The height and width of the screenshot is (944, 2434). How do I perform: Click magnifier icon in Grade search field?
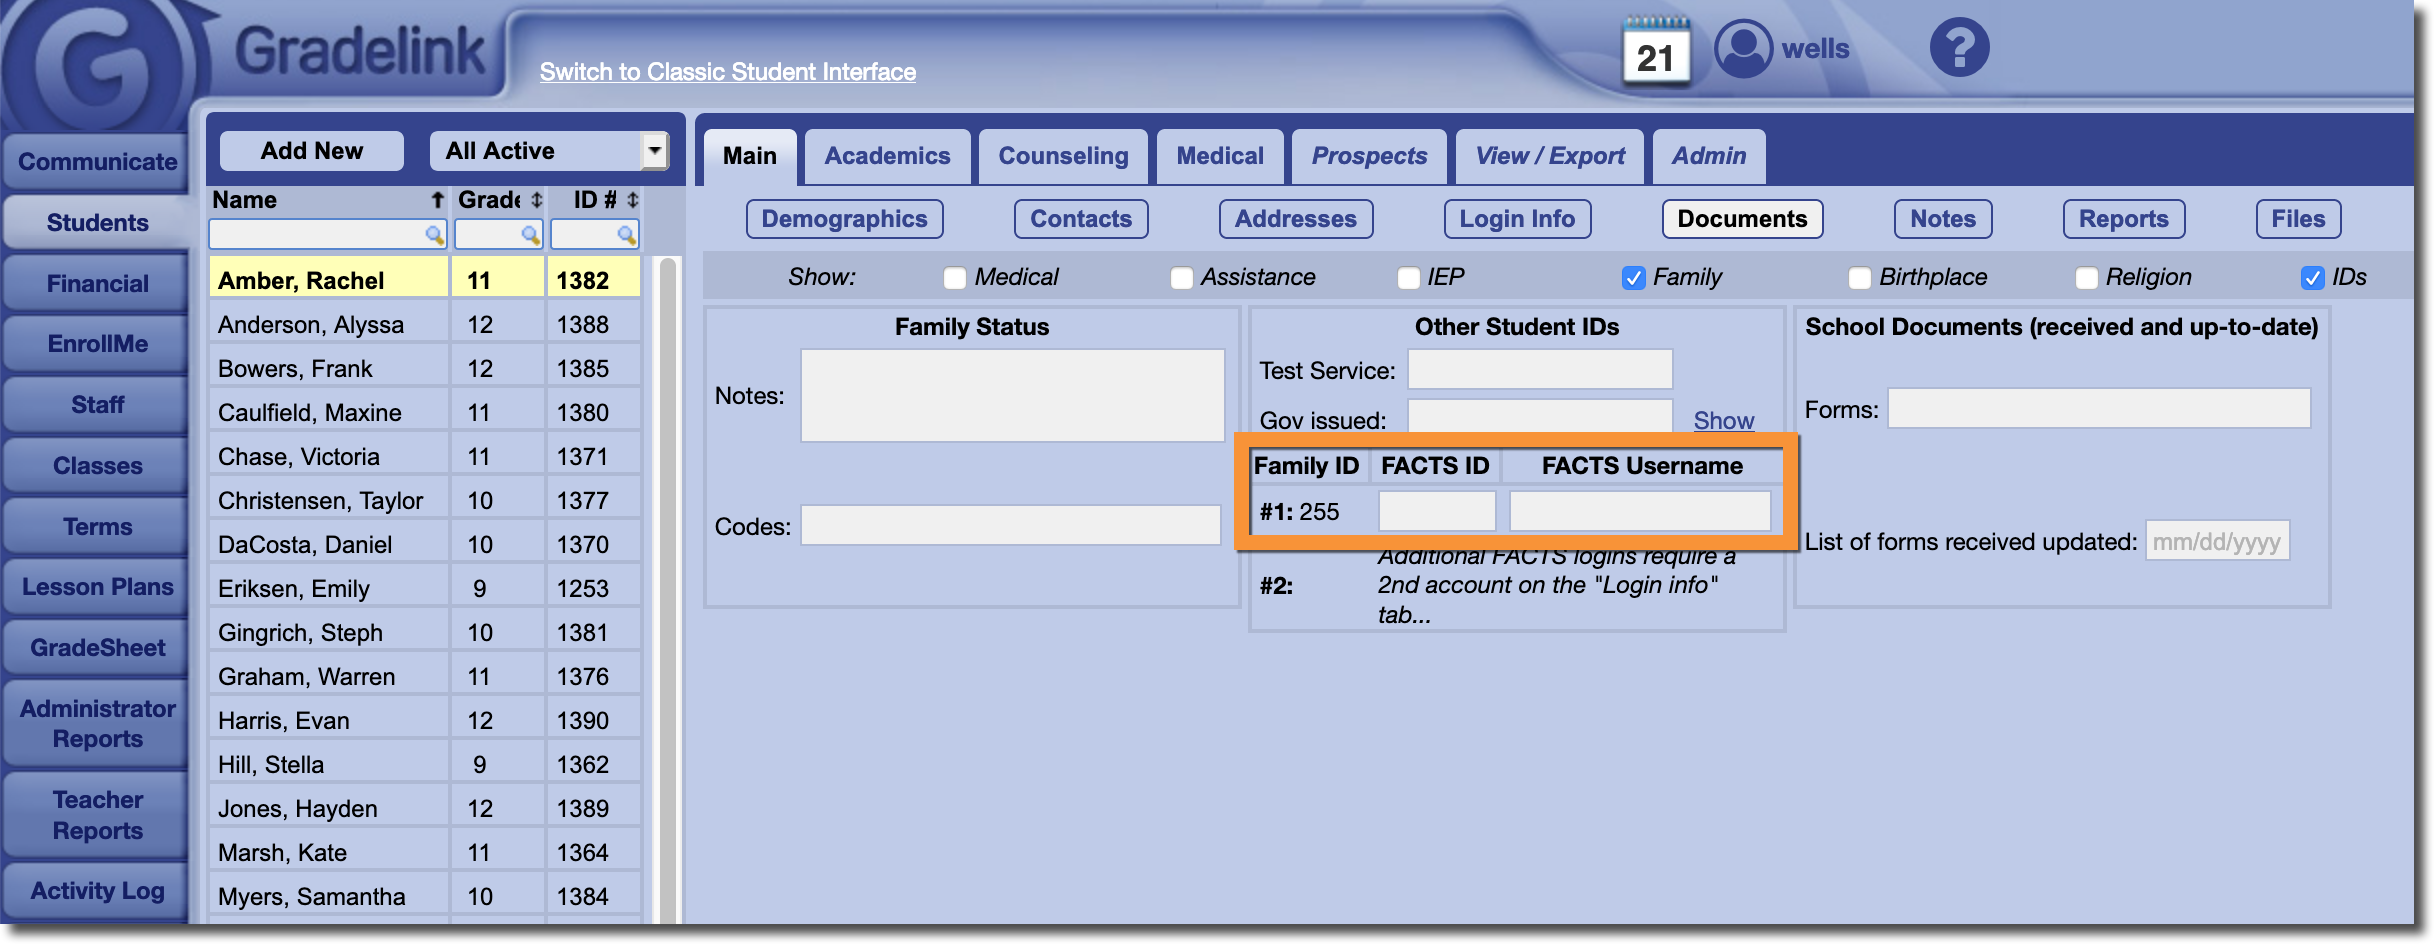pos(530,235)
